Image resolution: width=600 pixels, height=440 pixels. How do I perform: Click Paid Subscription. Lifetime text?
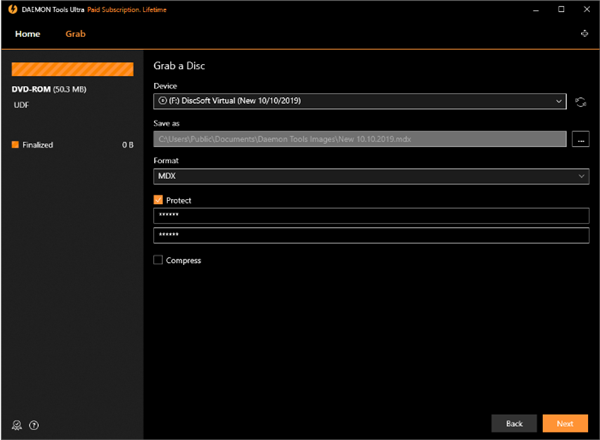pyautogui.click(x=127, y=10)
